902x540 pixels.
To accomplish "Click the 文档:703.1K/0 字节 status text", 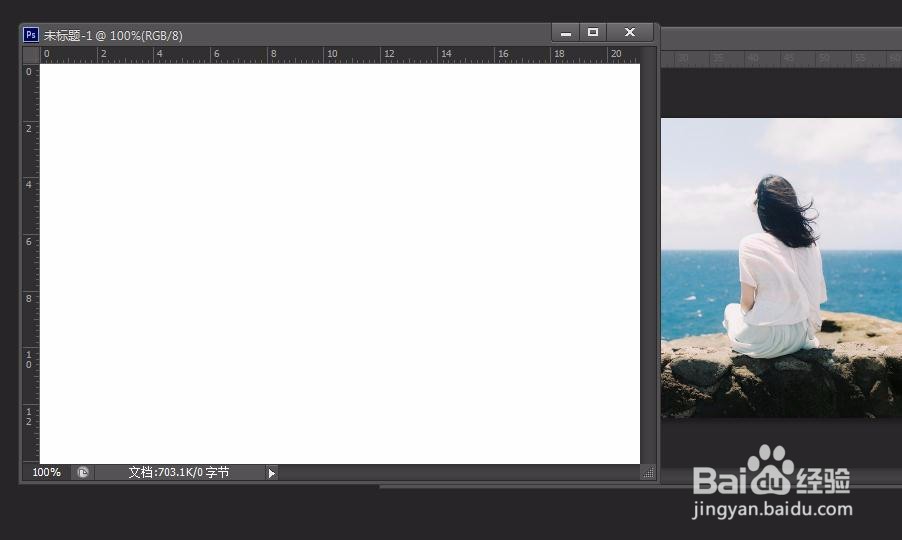I will click(179, 472).
